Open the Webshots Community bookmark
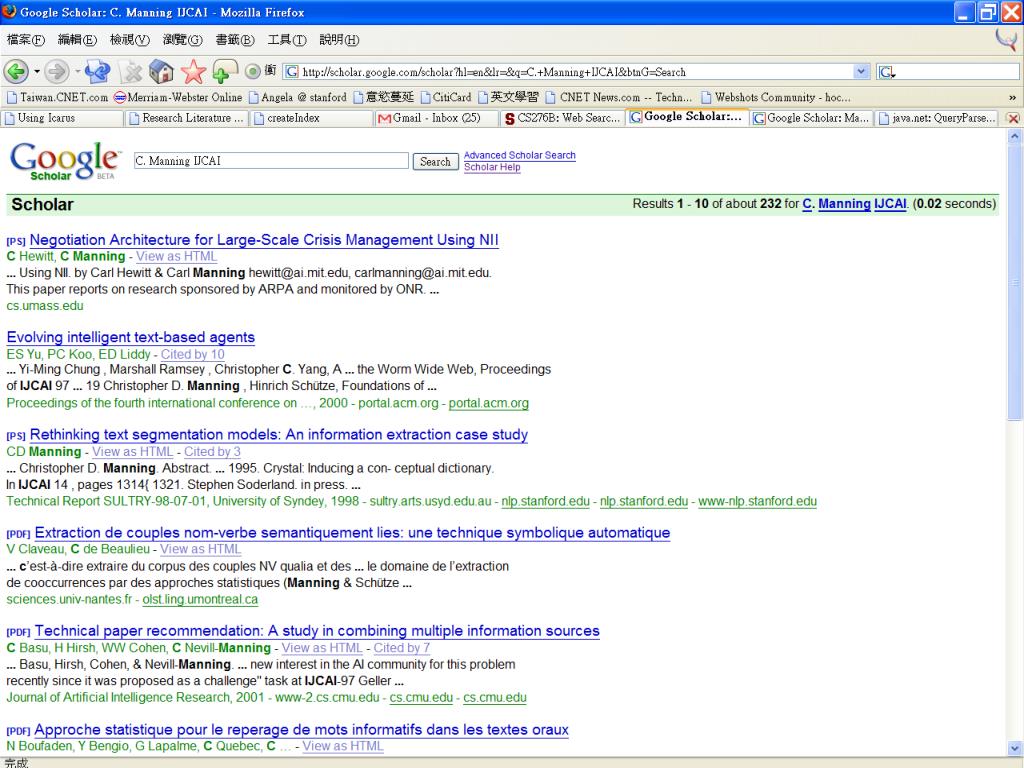The image size is (1024, 768). coord(775,97)
